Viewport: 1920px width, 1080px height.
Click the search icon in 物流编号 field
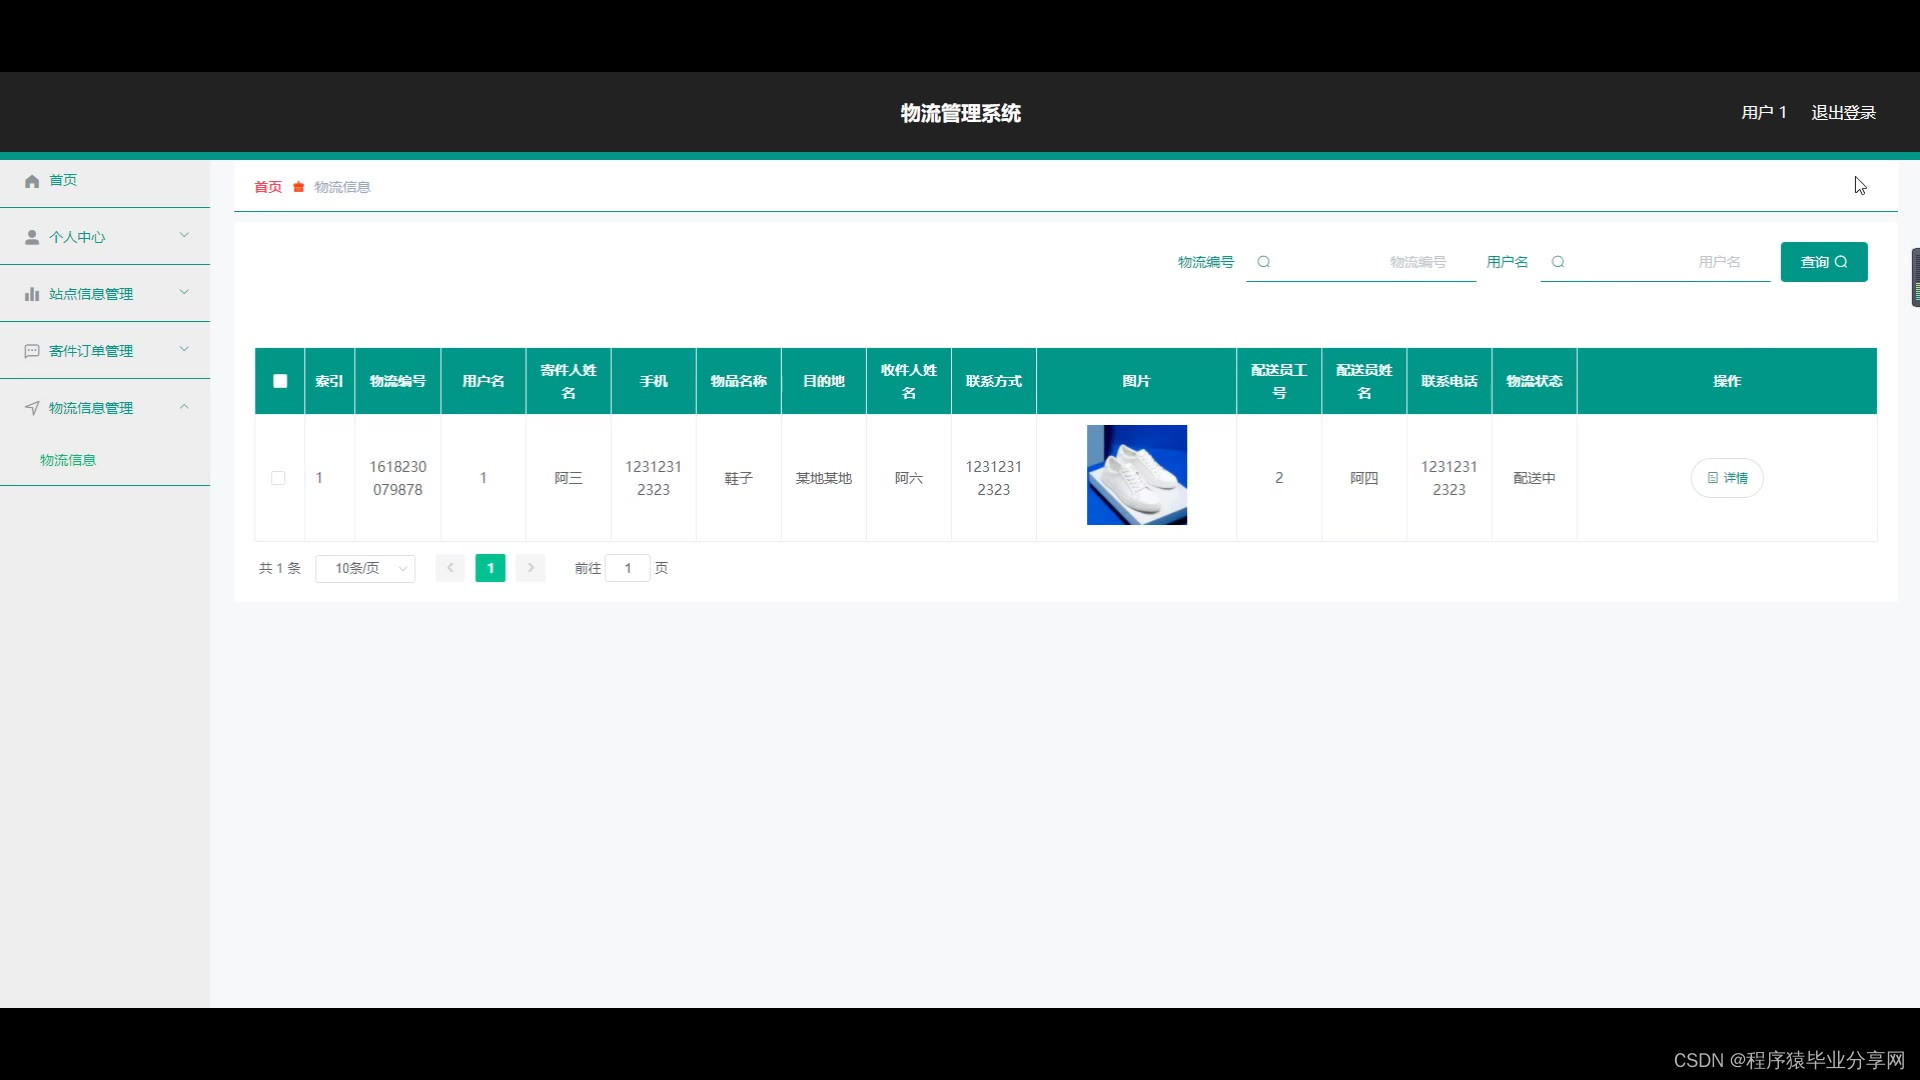[x=1264, y=262]
